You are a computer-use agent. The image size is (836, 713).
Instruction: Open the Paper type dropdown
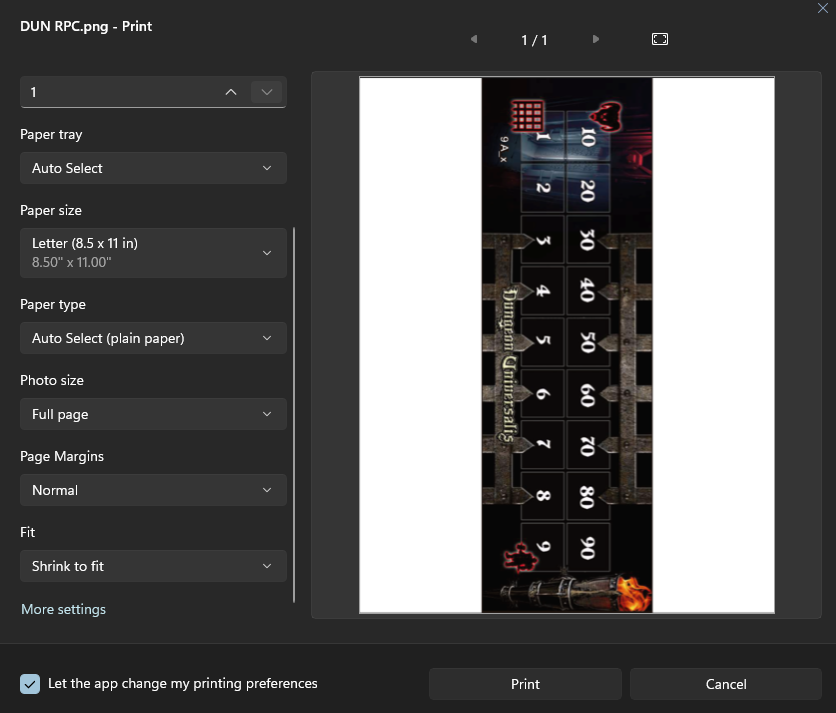coord(153,338)
